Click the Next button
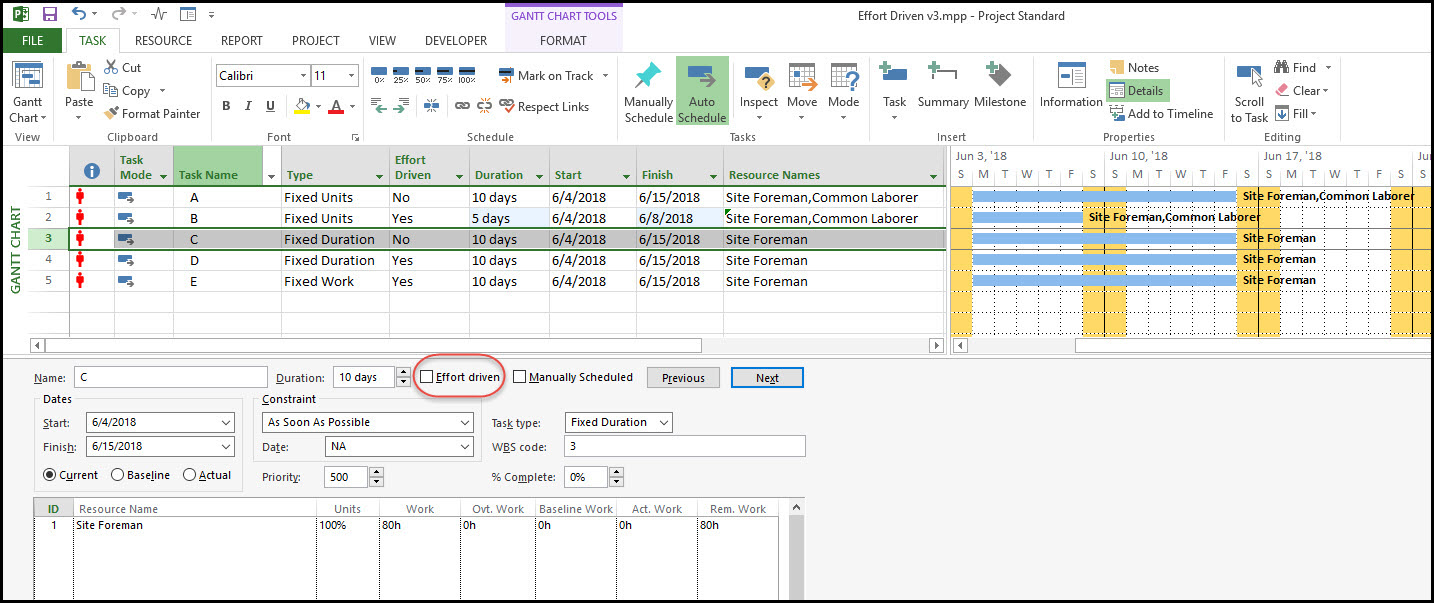 click(767, 377)
